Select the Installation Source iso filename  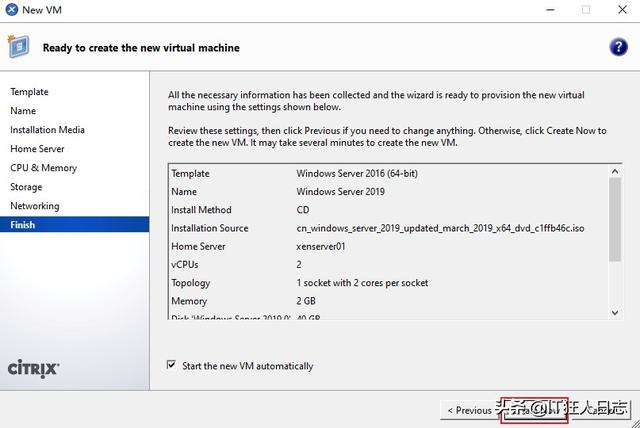pos(440,228)
